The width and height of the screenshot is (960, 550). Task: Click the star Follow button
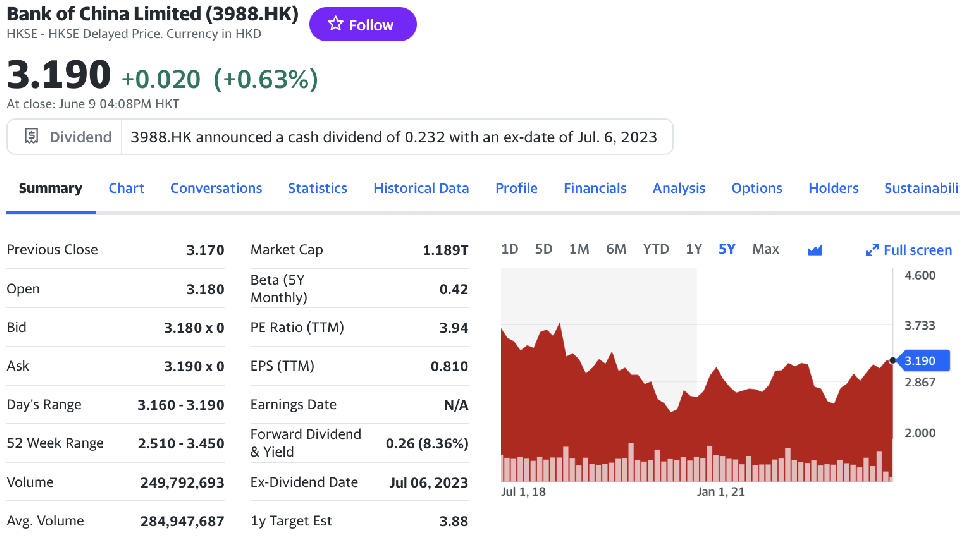362,25
